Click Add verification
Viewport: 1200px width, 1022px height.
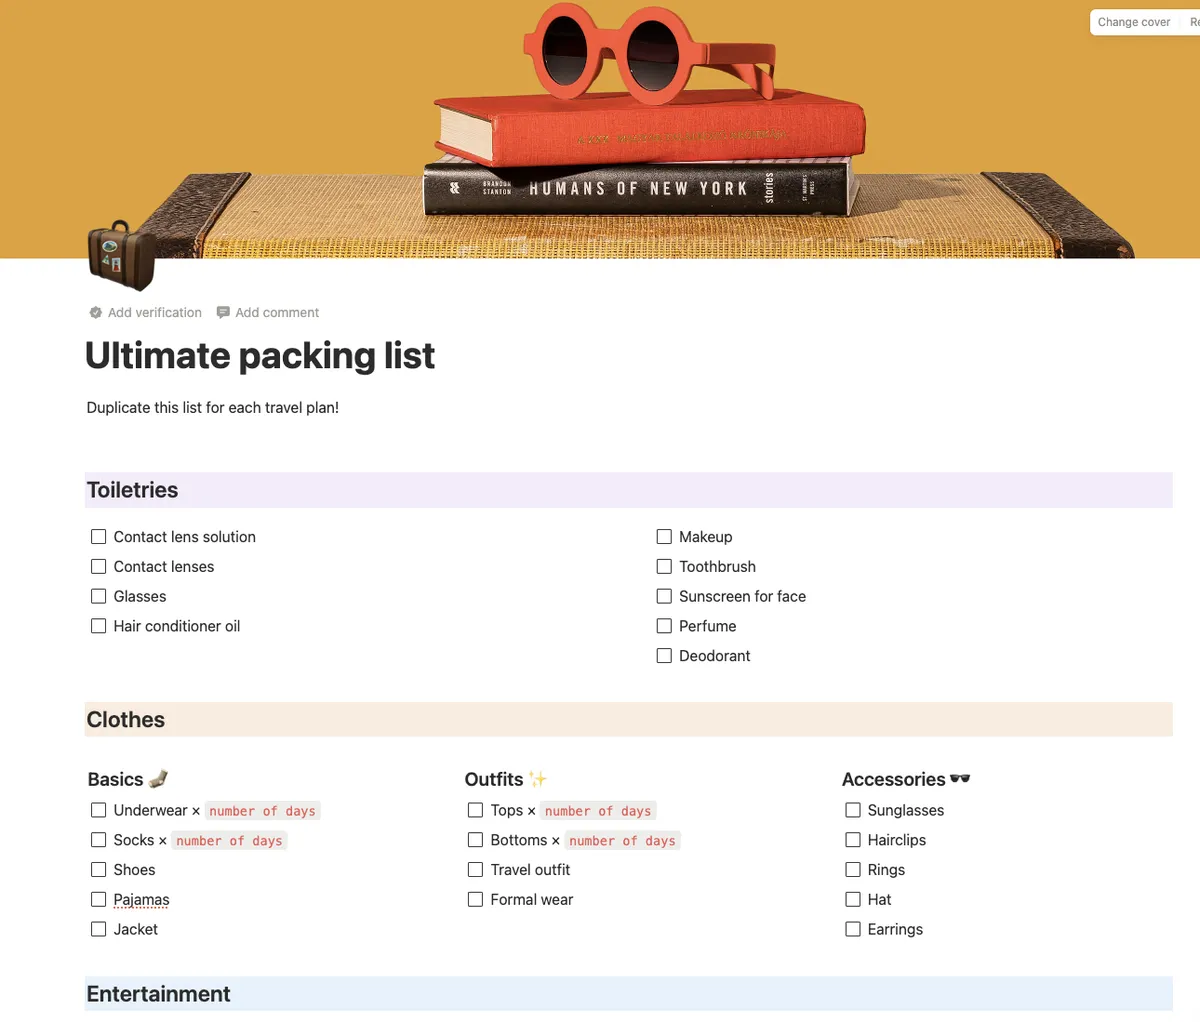pyautogui.click(x=155, y=312)
